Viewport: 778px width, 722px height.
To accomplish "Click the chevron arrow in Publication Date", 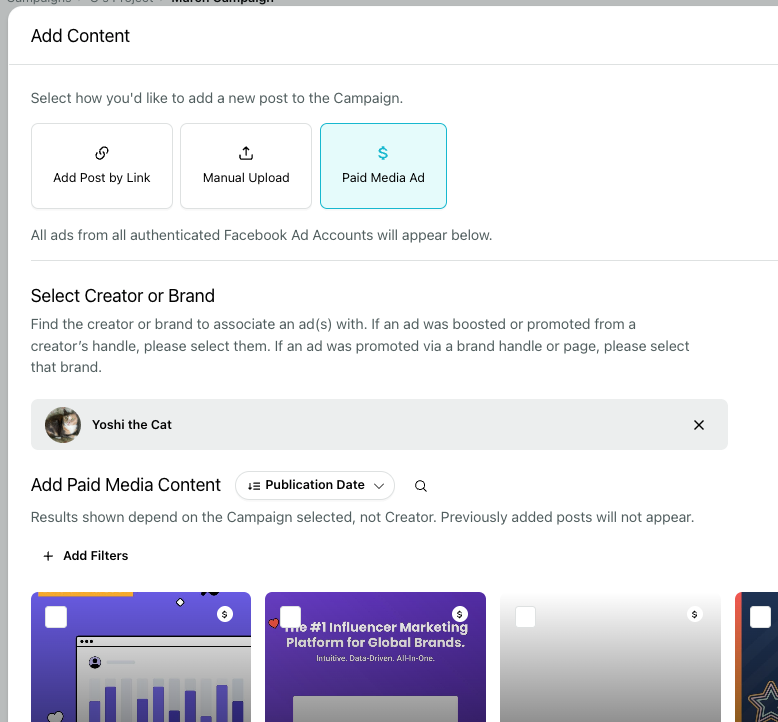I will [x=379, y=486].
